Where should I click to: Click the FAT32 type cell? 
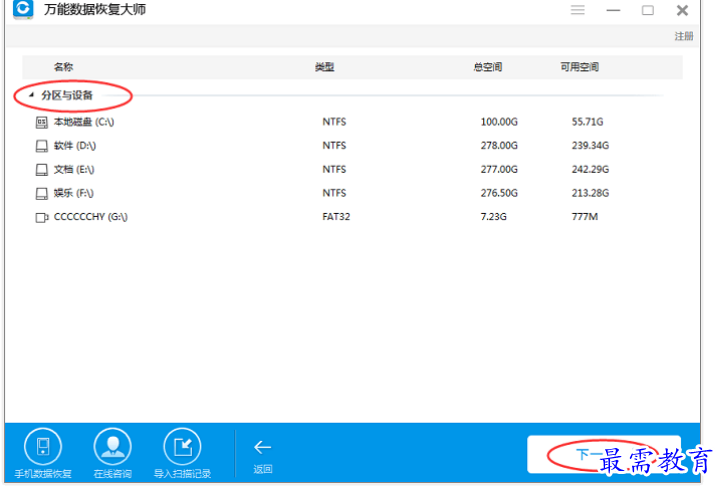point(336,217)
